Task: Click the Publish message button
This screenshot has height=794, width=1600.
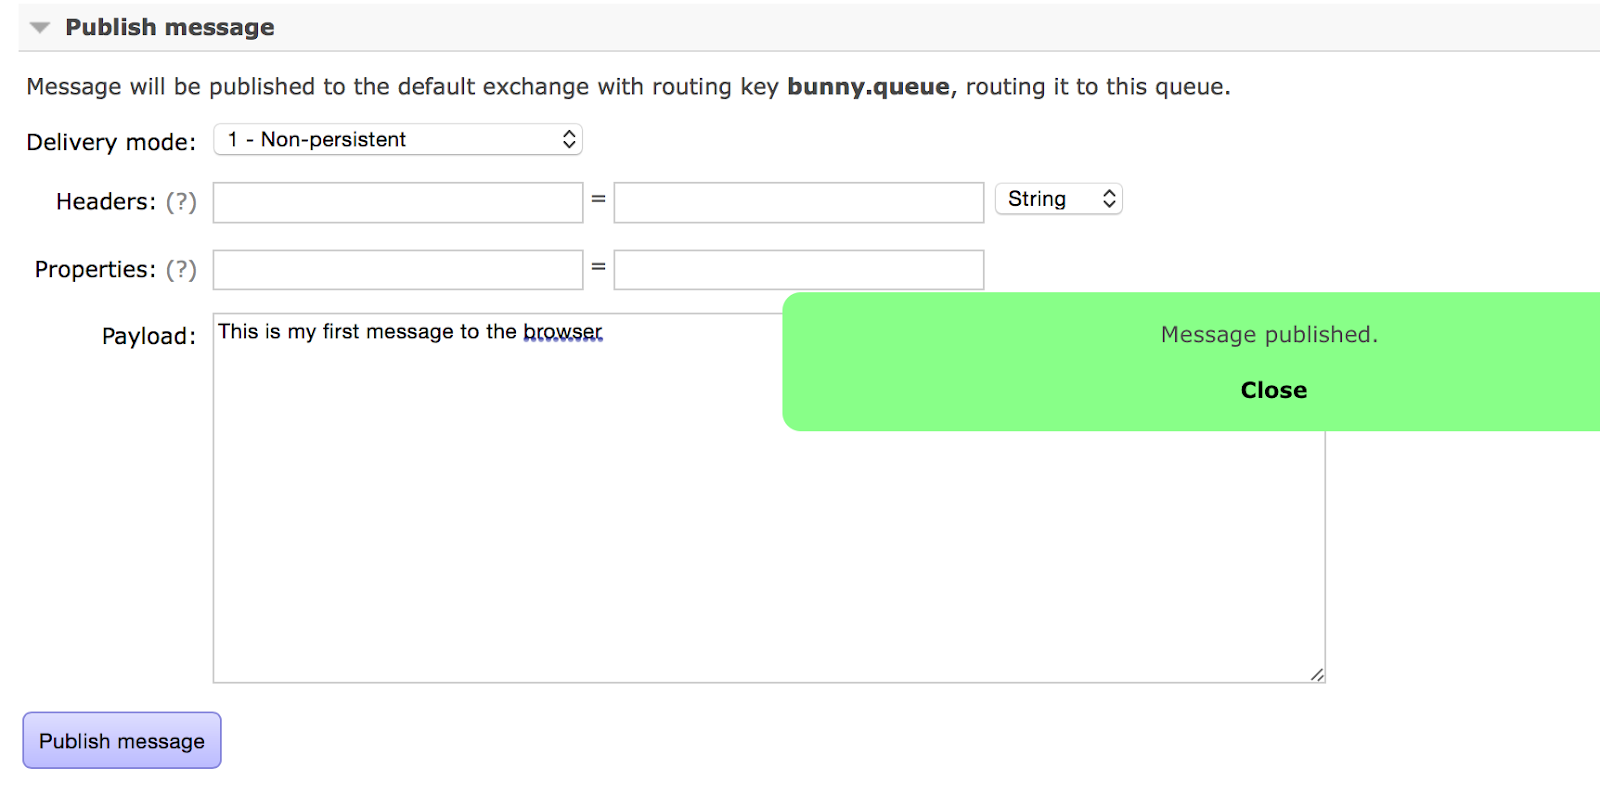Action: (122, 741)
